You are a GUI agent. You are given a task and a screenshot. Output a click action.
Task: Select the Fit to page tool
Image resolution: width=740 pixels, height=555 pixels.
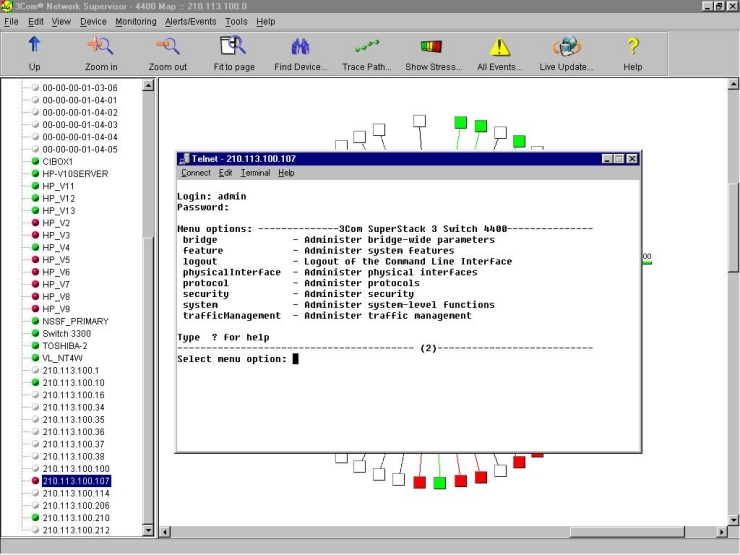233,46
